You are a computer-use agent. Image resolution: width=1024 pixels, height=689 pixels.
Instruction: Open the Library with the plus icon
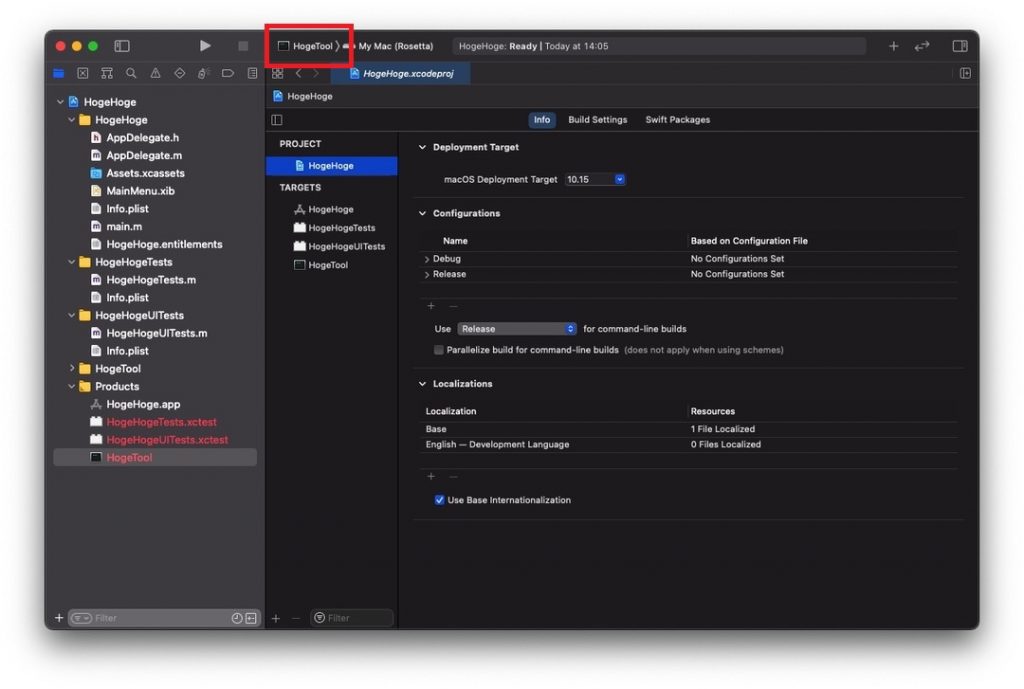[893, 46]
